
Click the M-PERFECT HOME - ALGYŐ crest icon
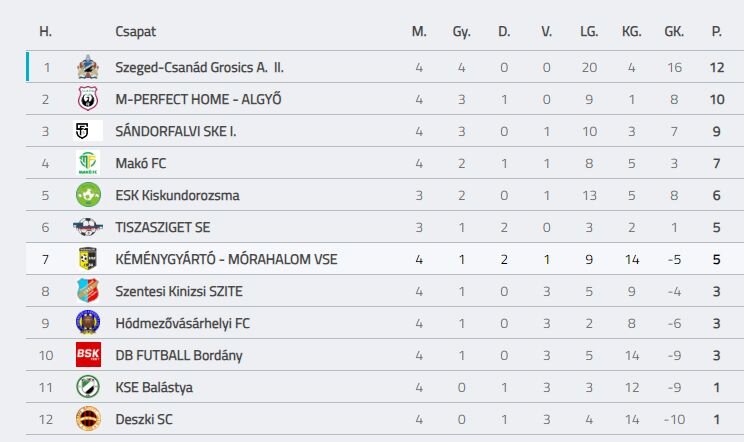pos(88,100)
